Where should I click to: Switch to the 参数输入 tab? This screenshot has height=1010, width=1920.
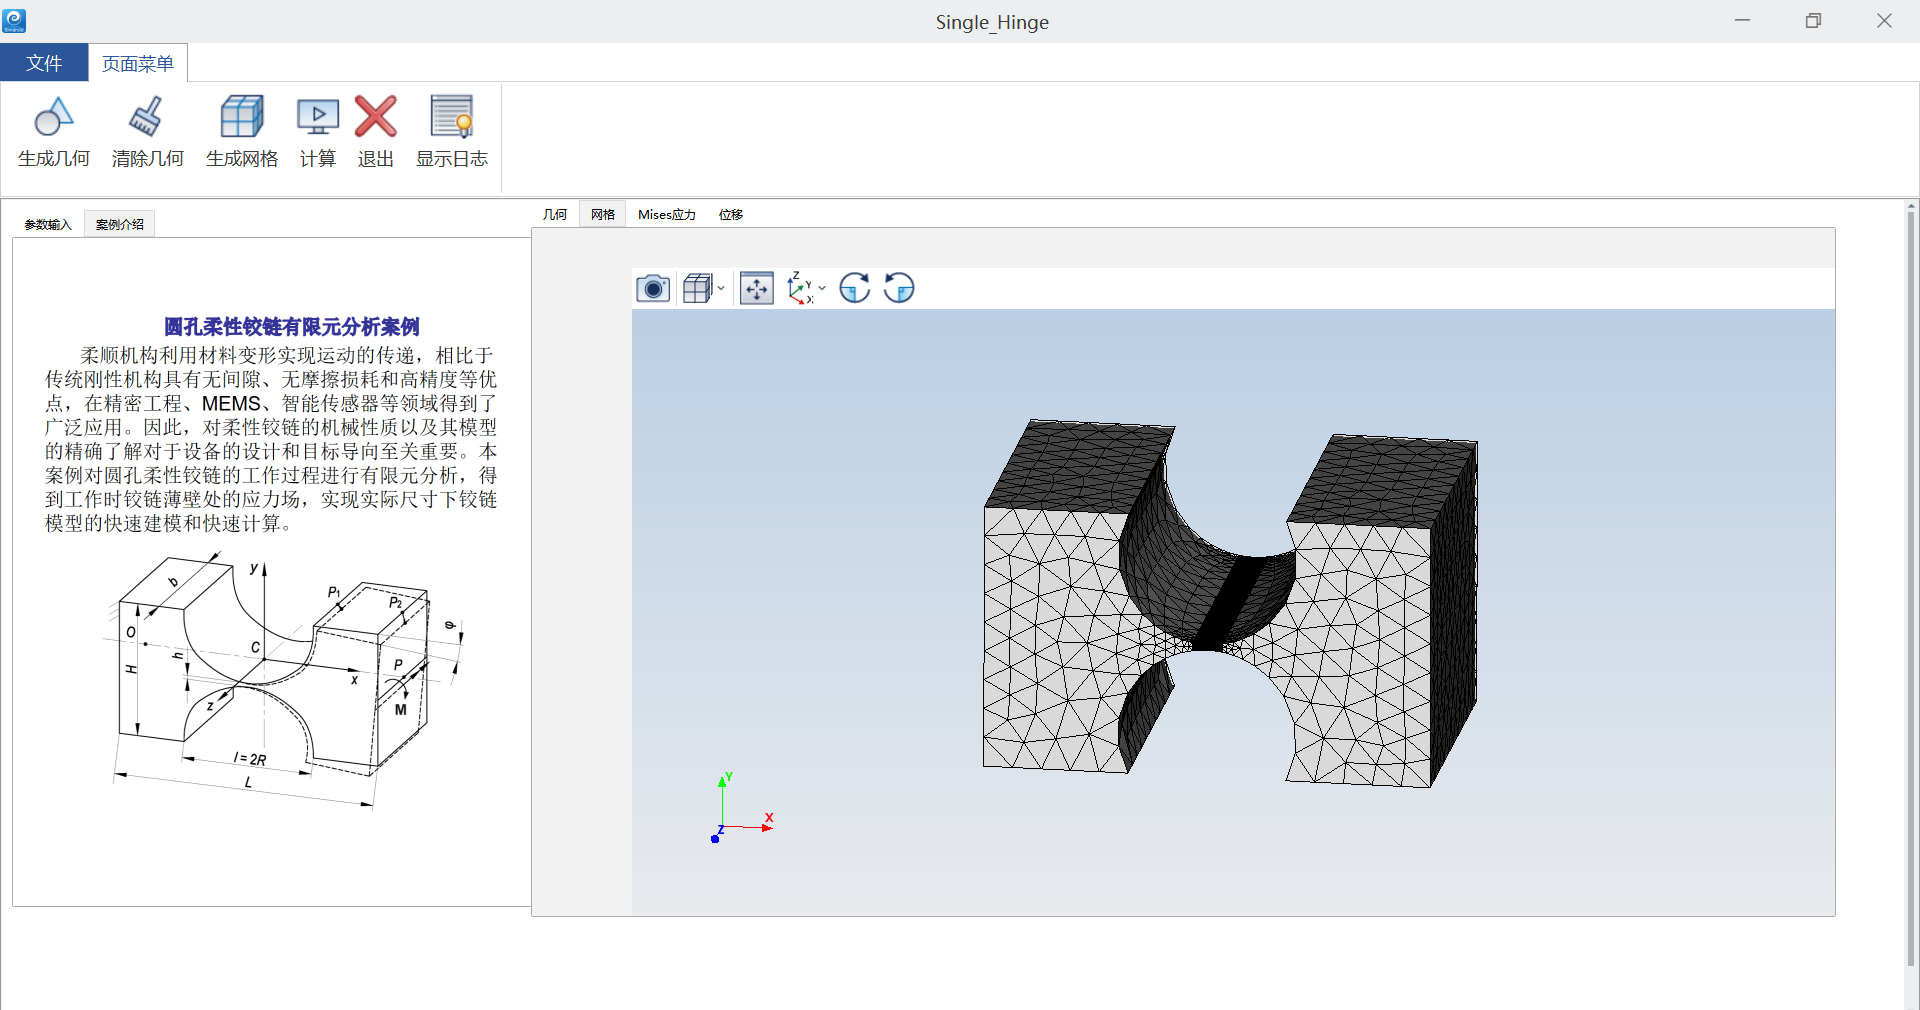(x=48, y=224)
